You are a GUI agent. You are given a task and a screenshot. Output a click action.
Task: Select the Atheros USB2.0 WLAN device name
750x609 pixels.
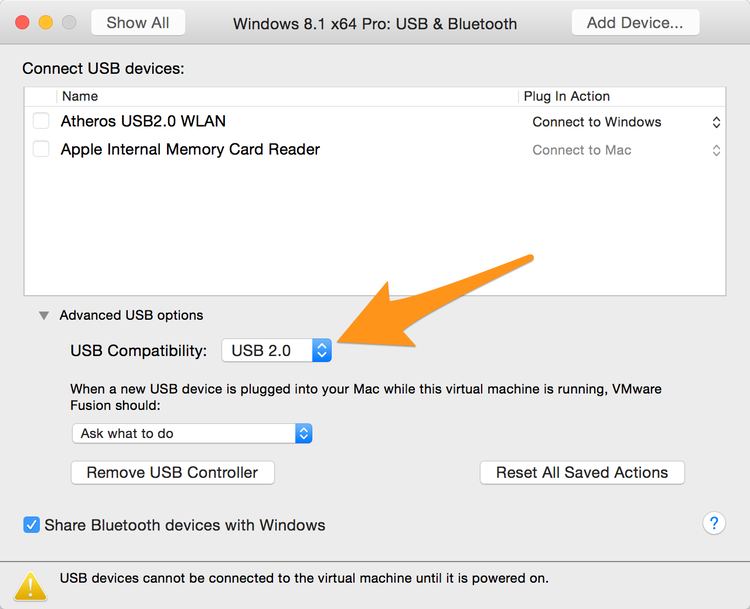(x=143, y=121)
